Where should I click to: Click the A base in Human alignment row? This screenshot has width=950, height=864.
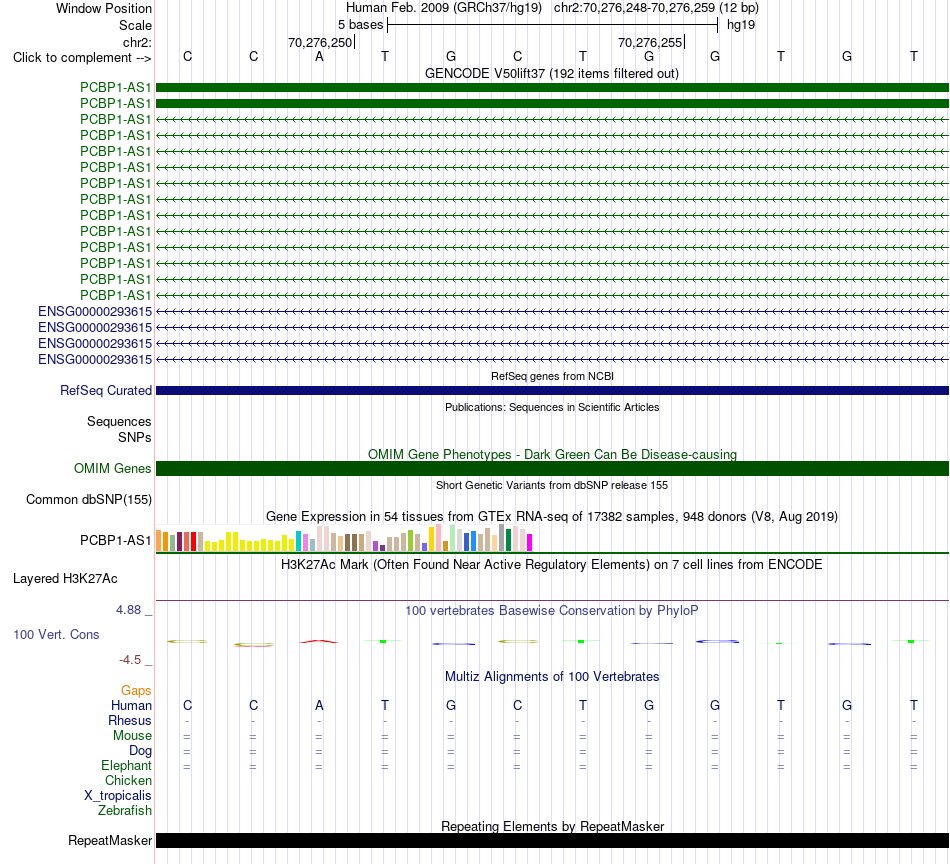(319, 705)
